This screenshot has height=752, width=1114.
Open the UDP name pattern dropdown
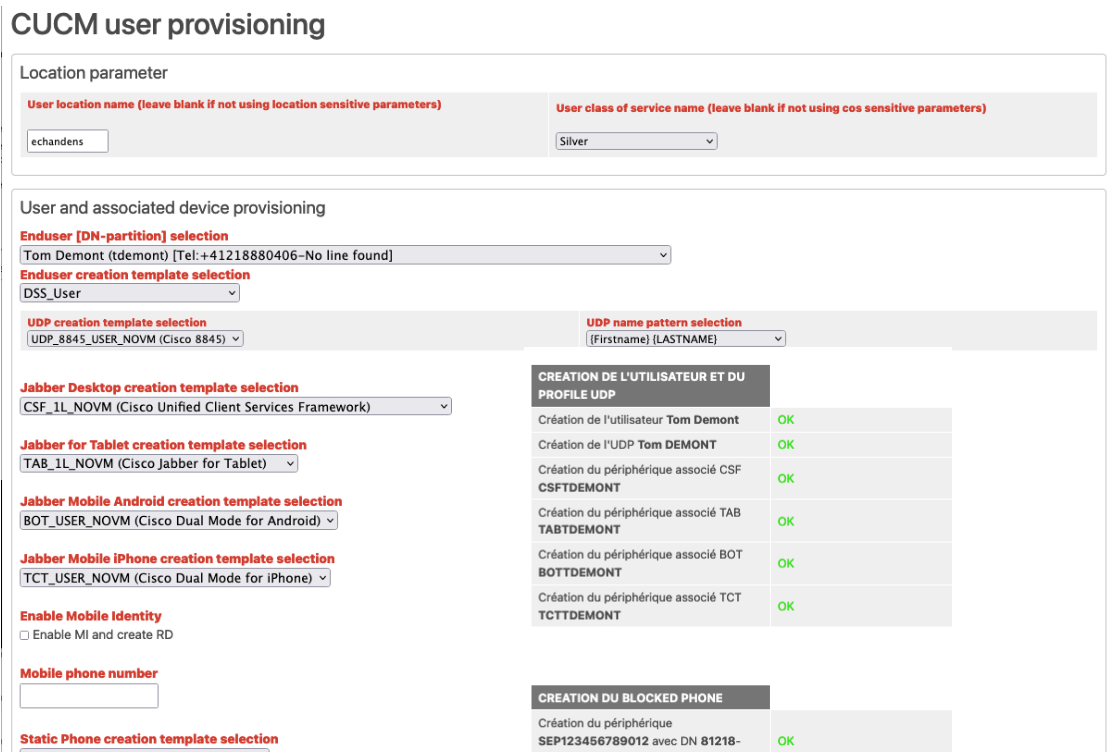[x=686, y=339]
